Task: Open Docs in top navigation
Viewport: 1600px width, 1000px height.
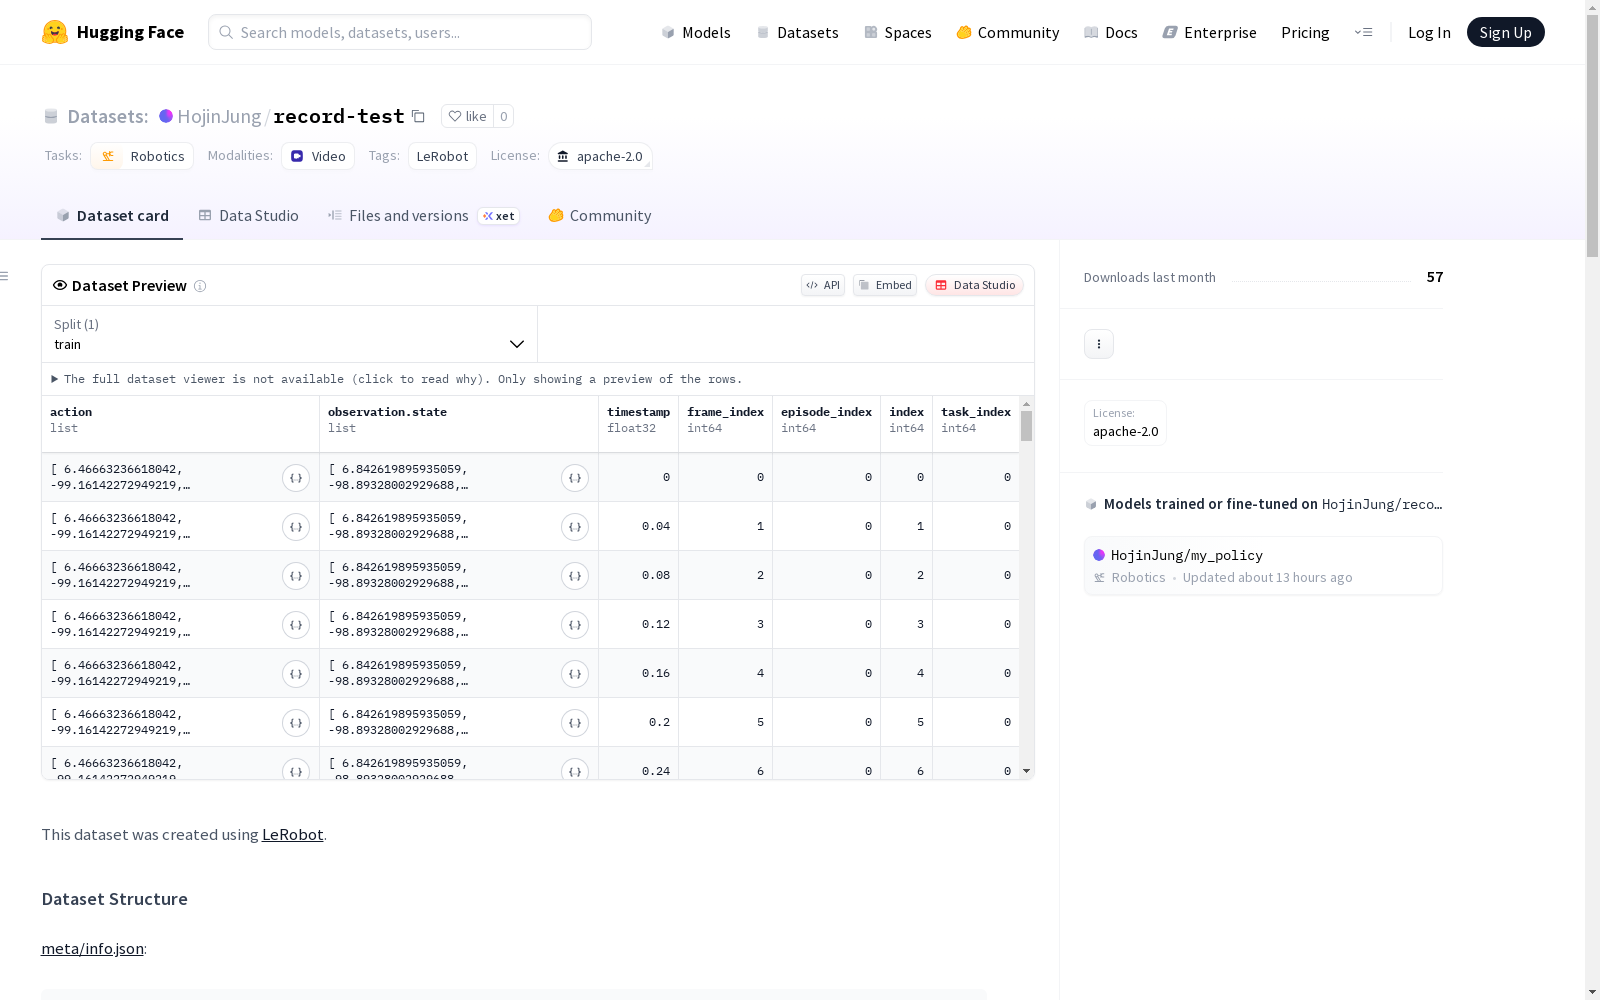Action: click(1111, 32)
